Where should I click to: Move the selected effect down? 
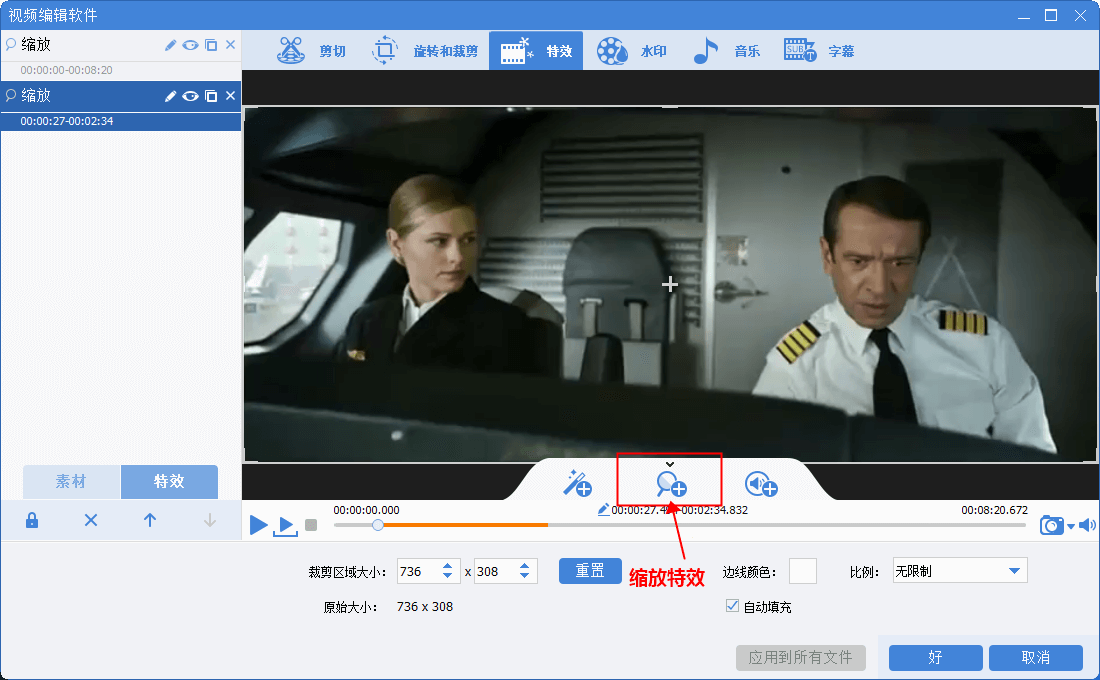[x=209, y=521]
